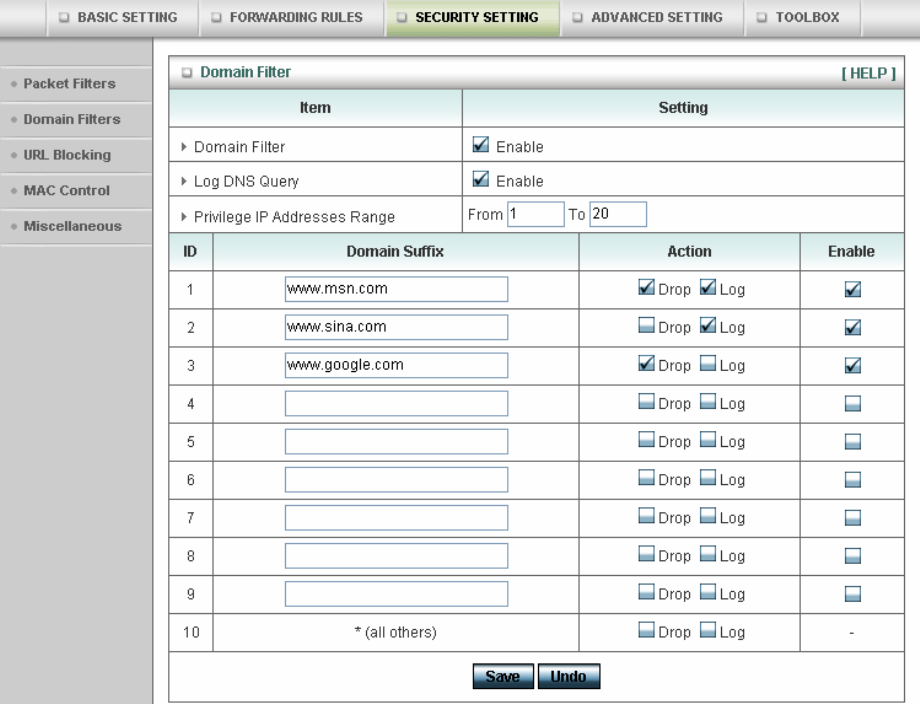Open the BASIC SETTING tab
920x704 pixels.
point(123,18)
